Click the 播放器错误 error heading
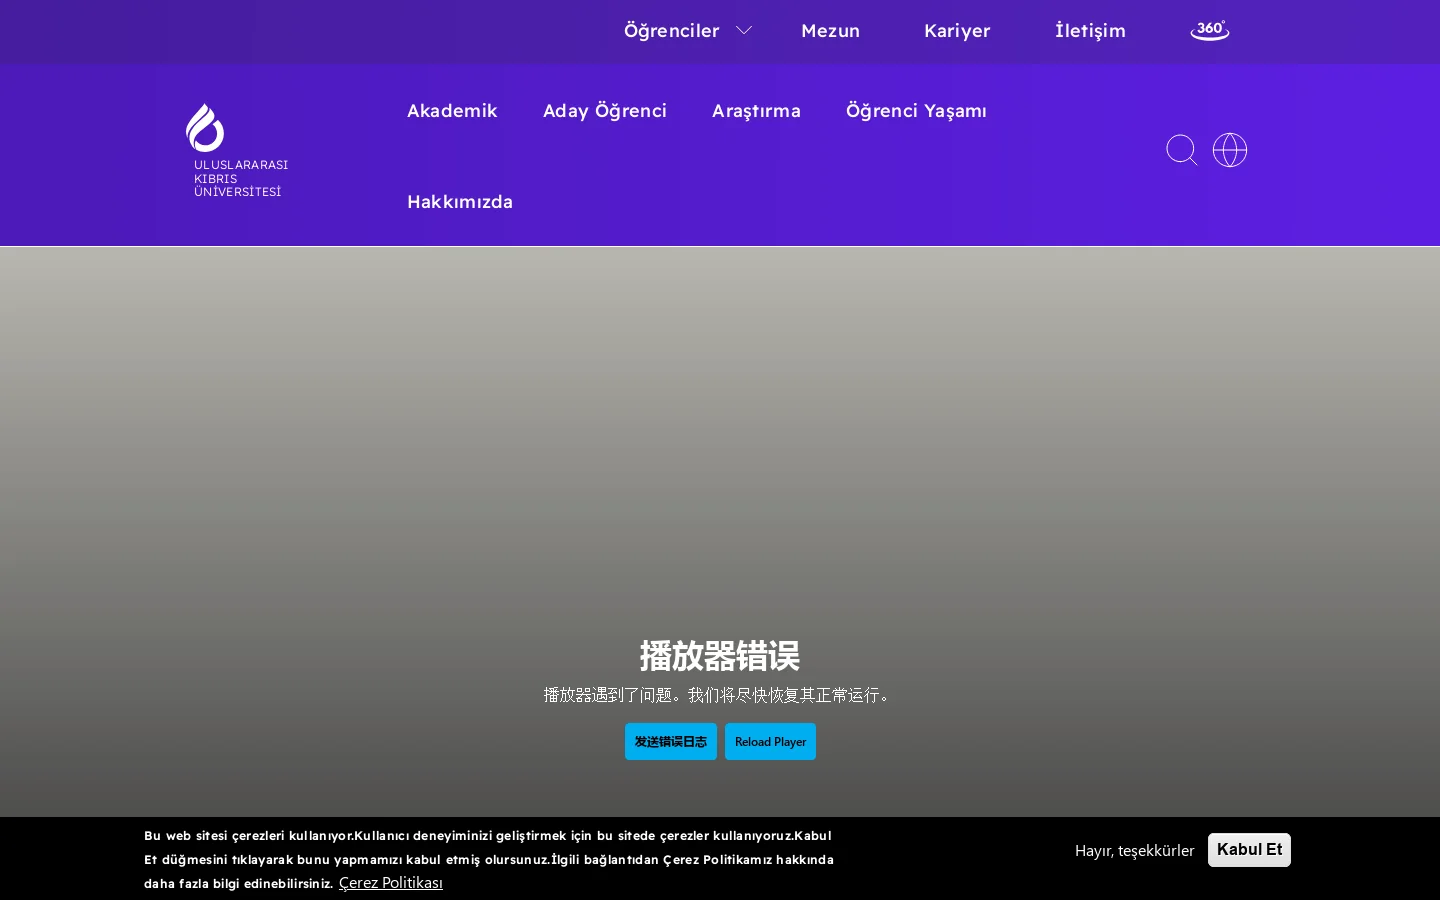 [x=720, y=656]
